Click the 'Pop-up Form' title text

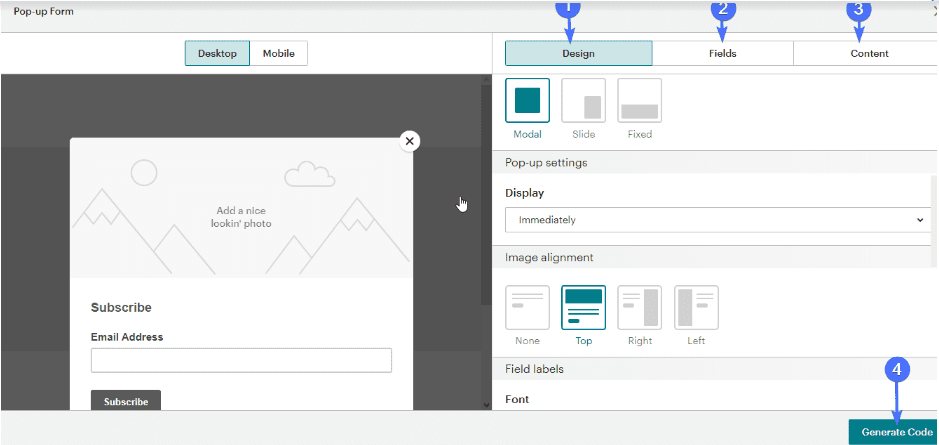(44, 11)
